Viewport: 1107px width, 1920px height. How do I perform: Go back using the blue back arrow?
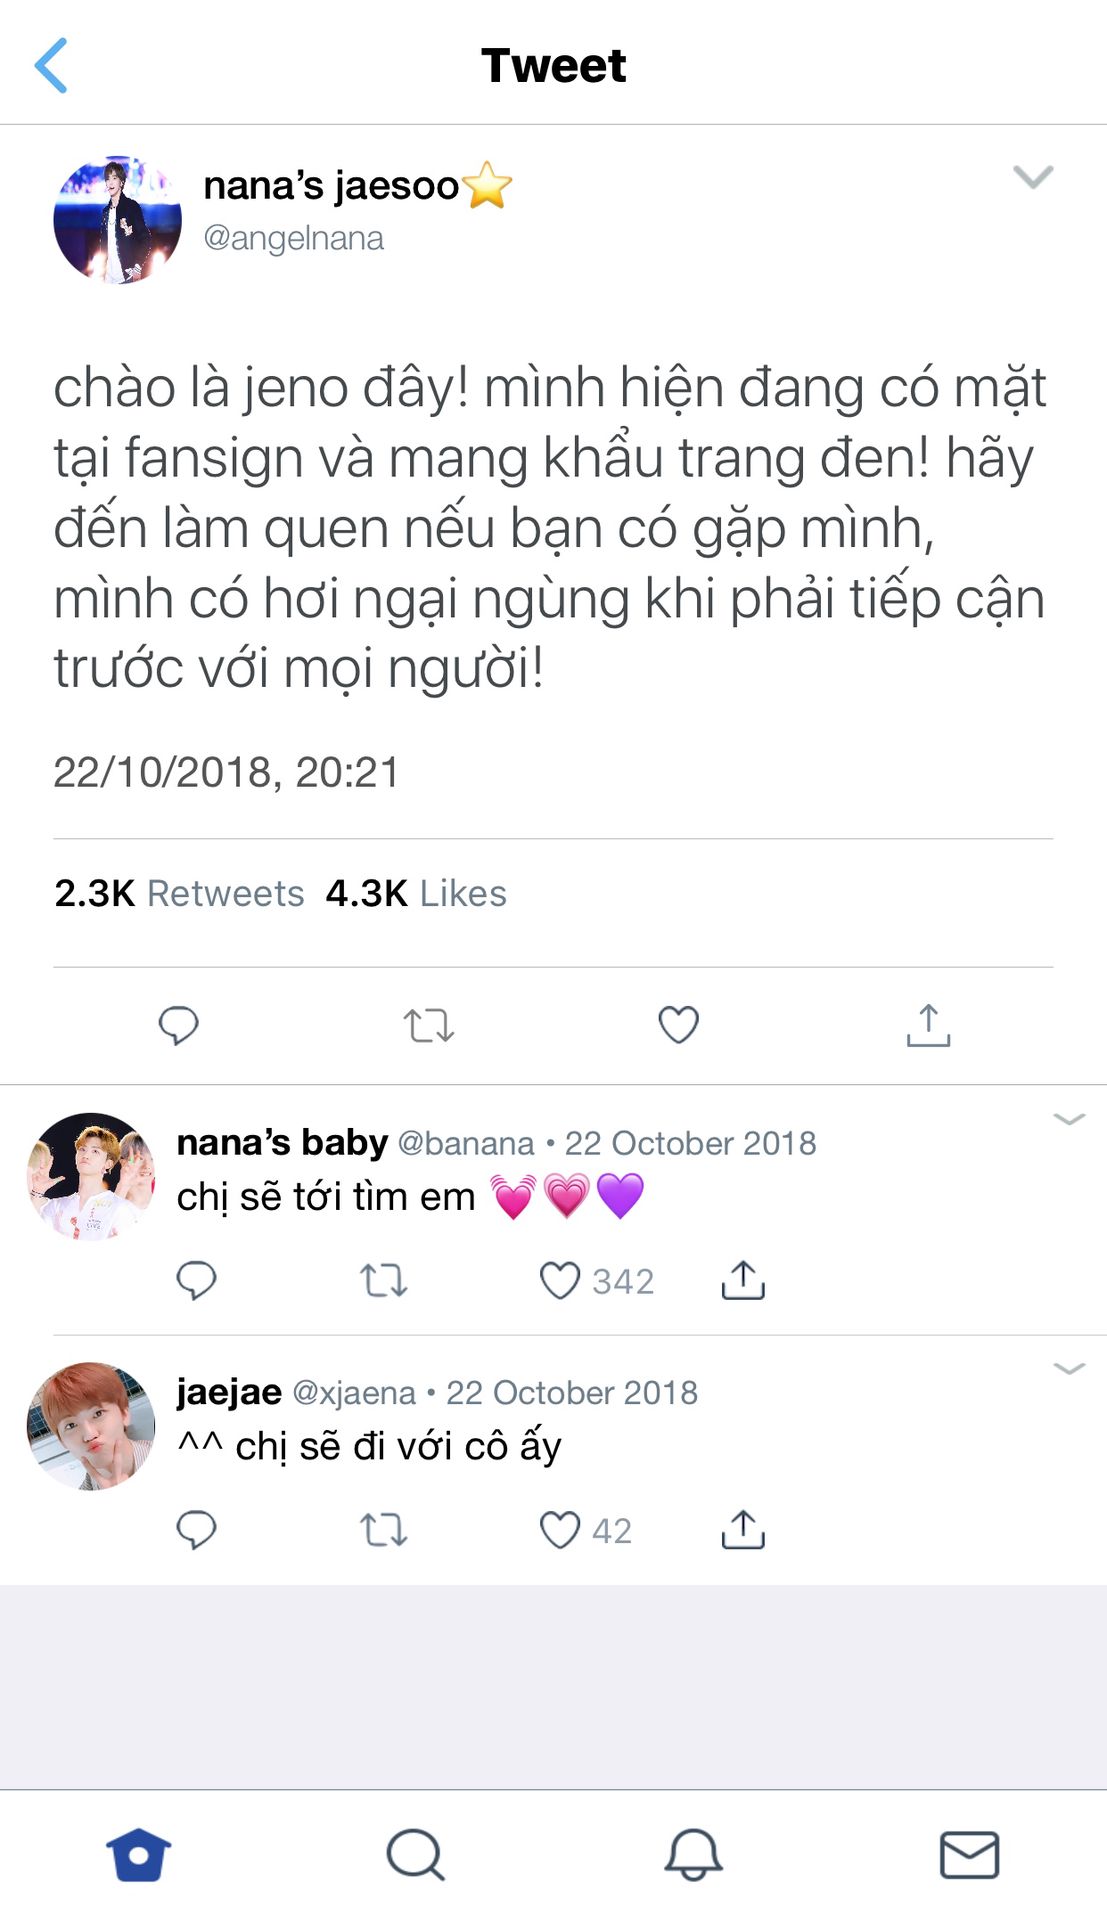coord(51,66)
